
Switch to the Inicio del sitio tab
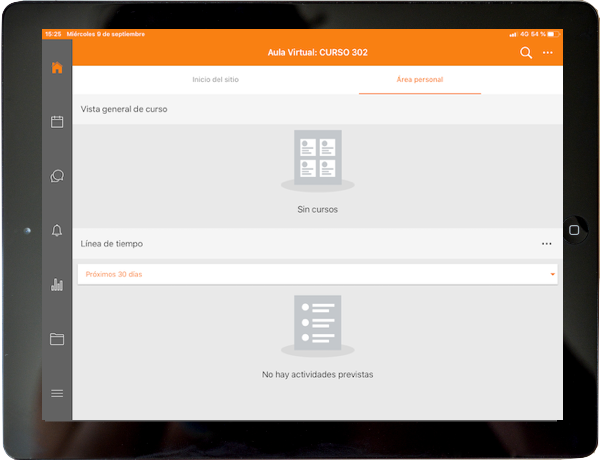coord(215,79)
